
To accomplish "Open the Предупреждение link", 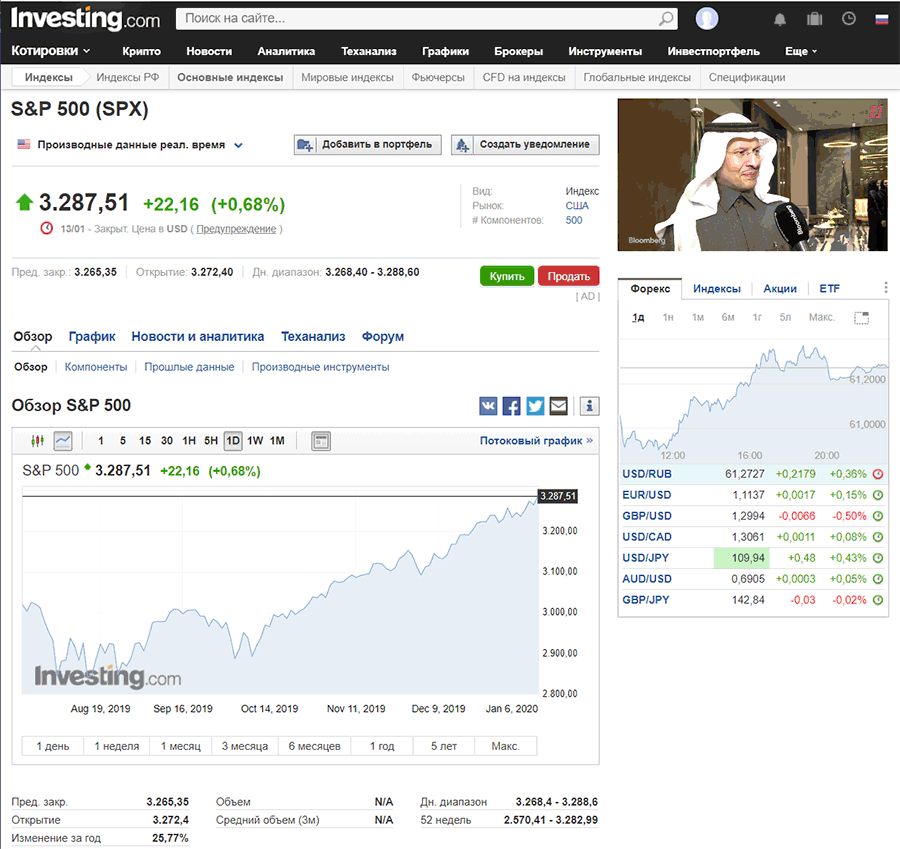I will pos(236,229).
